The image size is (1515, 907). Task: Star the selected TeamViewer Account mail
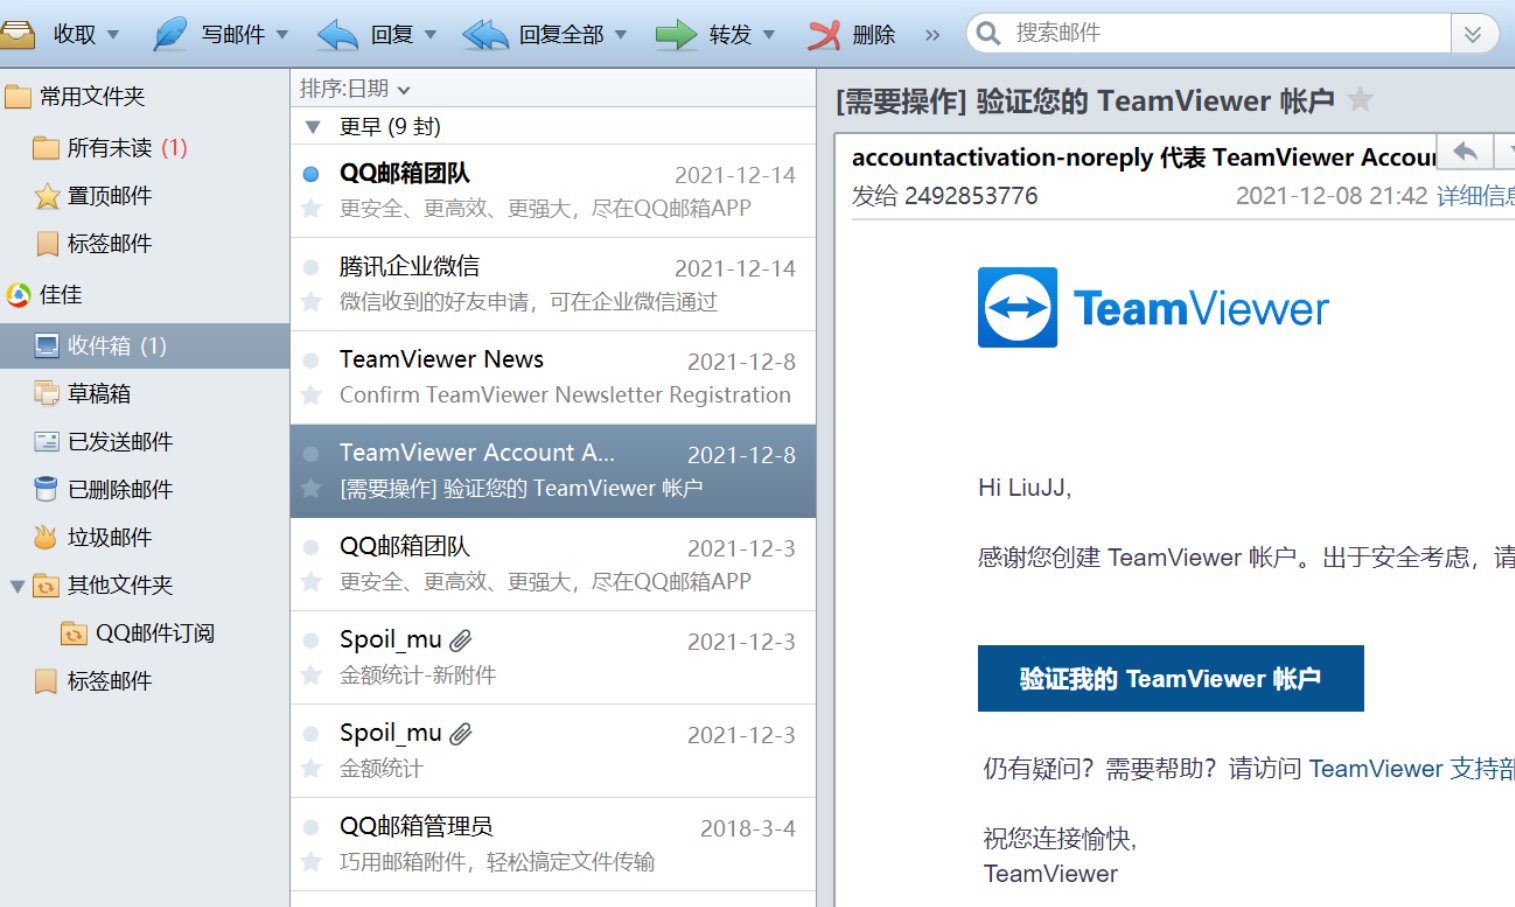click(x=311, y=488)
